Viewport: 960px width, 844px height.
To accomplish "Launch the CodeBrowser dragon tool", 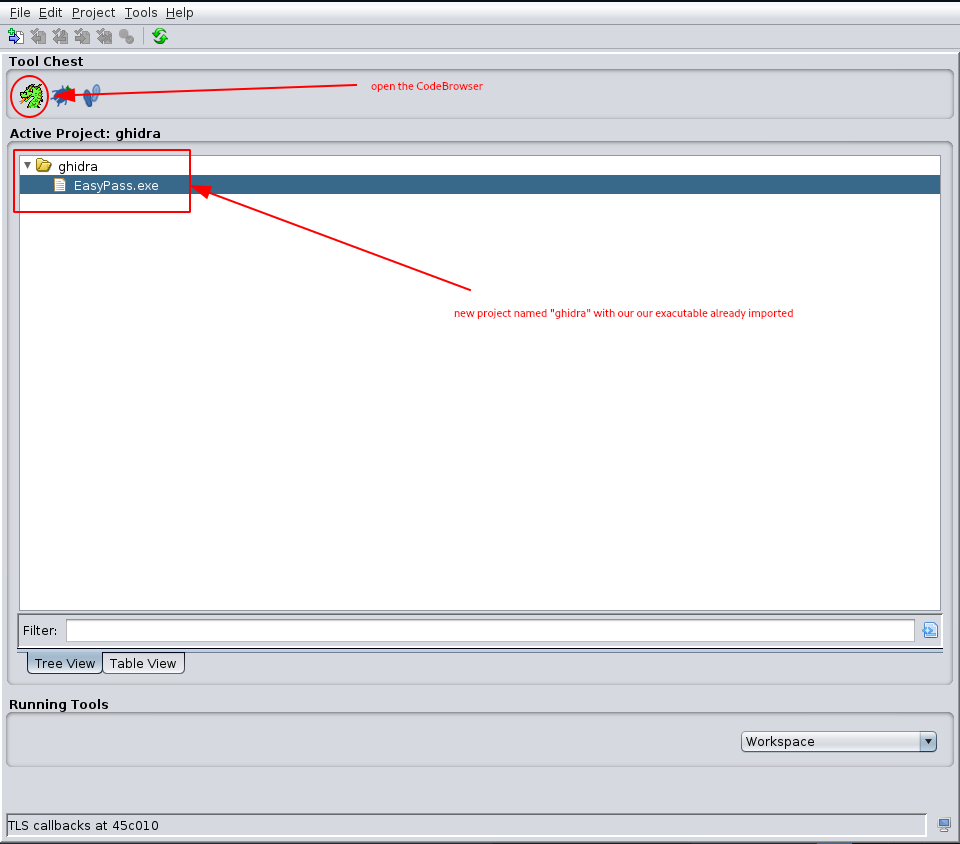I will coord(31,96).
